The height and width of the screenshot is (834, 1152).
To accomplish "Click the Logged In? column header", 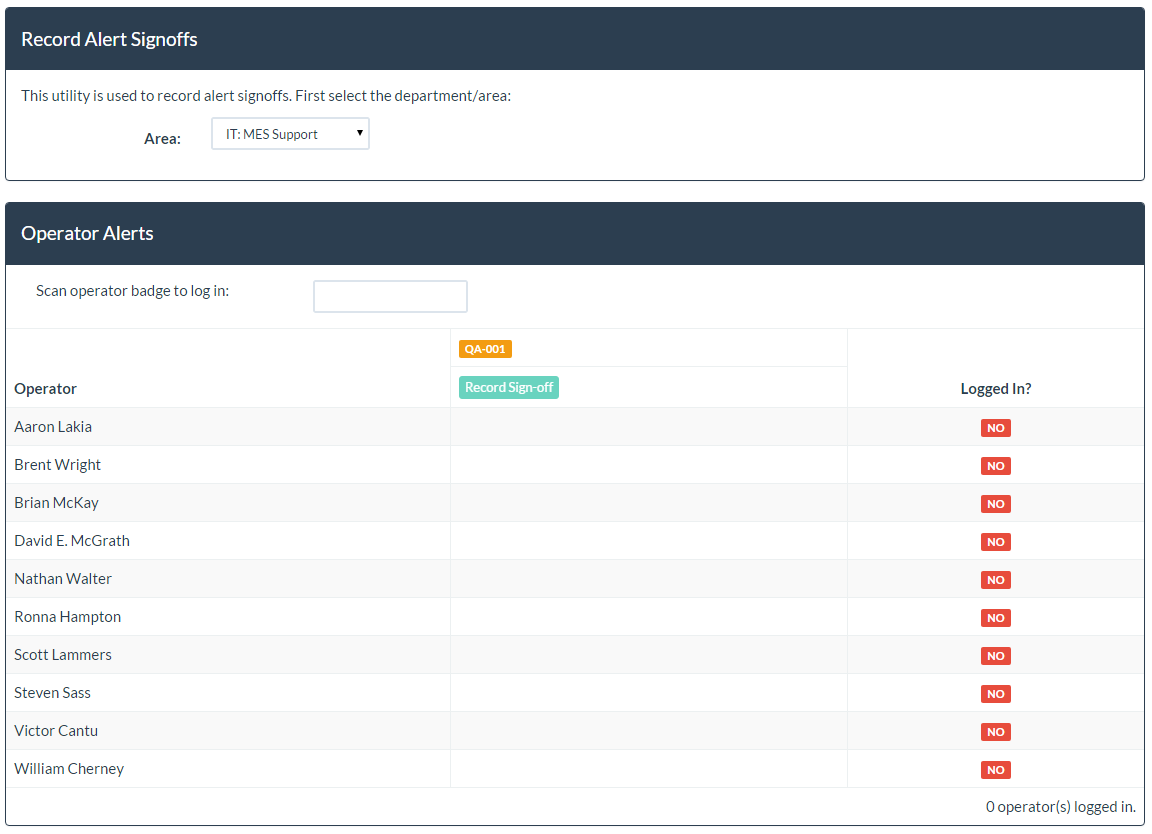I will click(x=995, y=389).
